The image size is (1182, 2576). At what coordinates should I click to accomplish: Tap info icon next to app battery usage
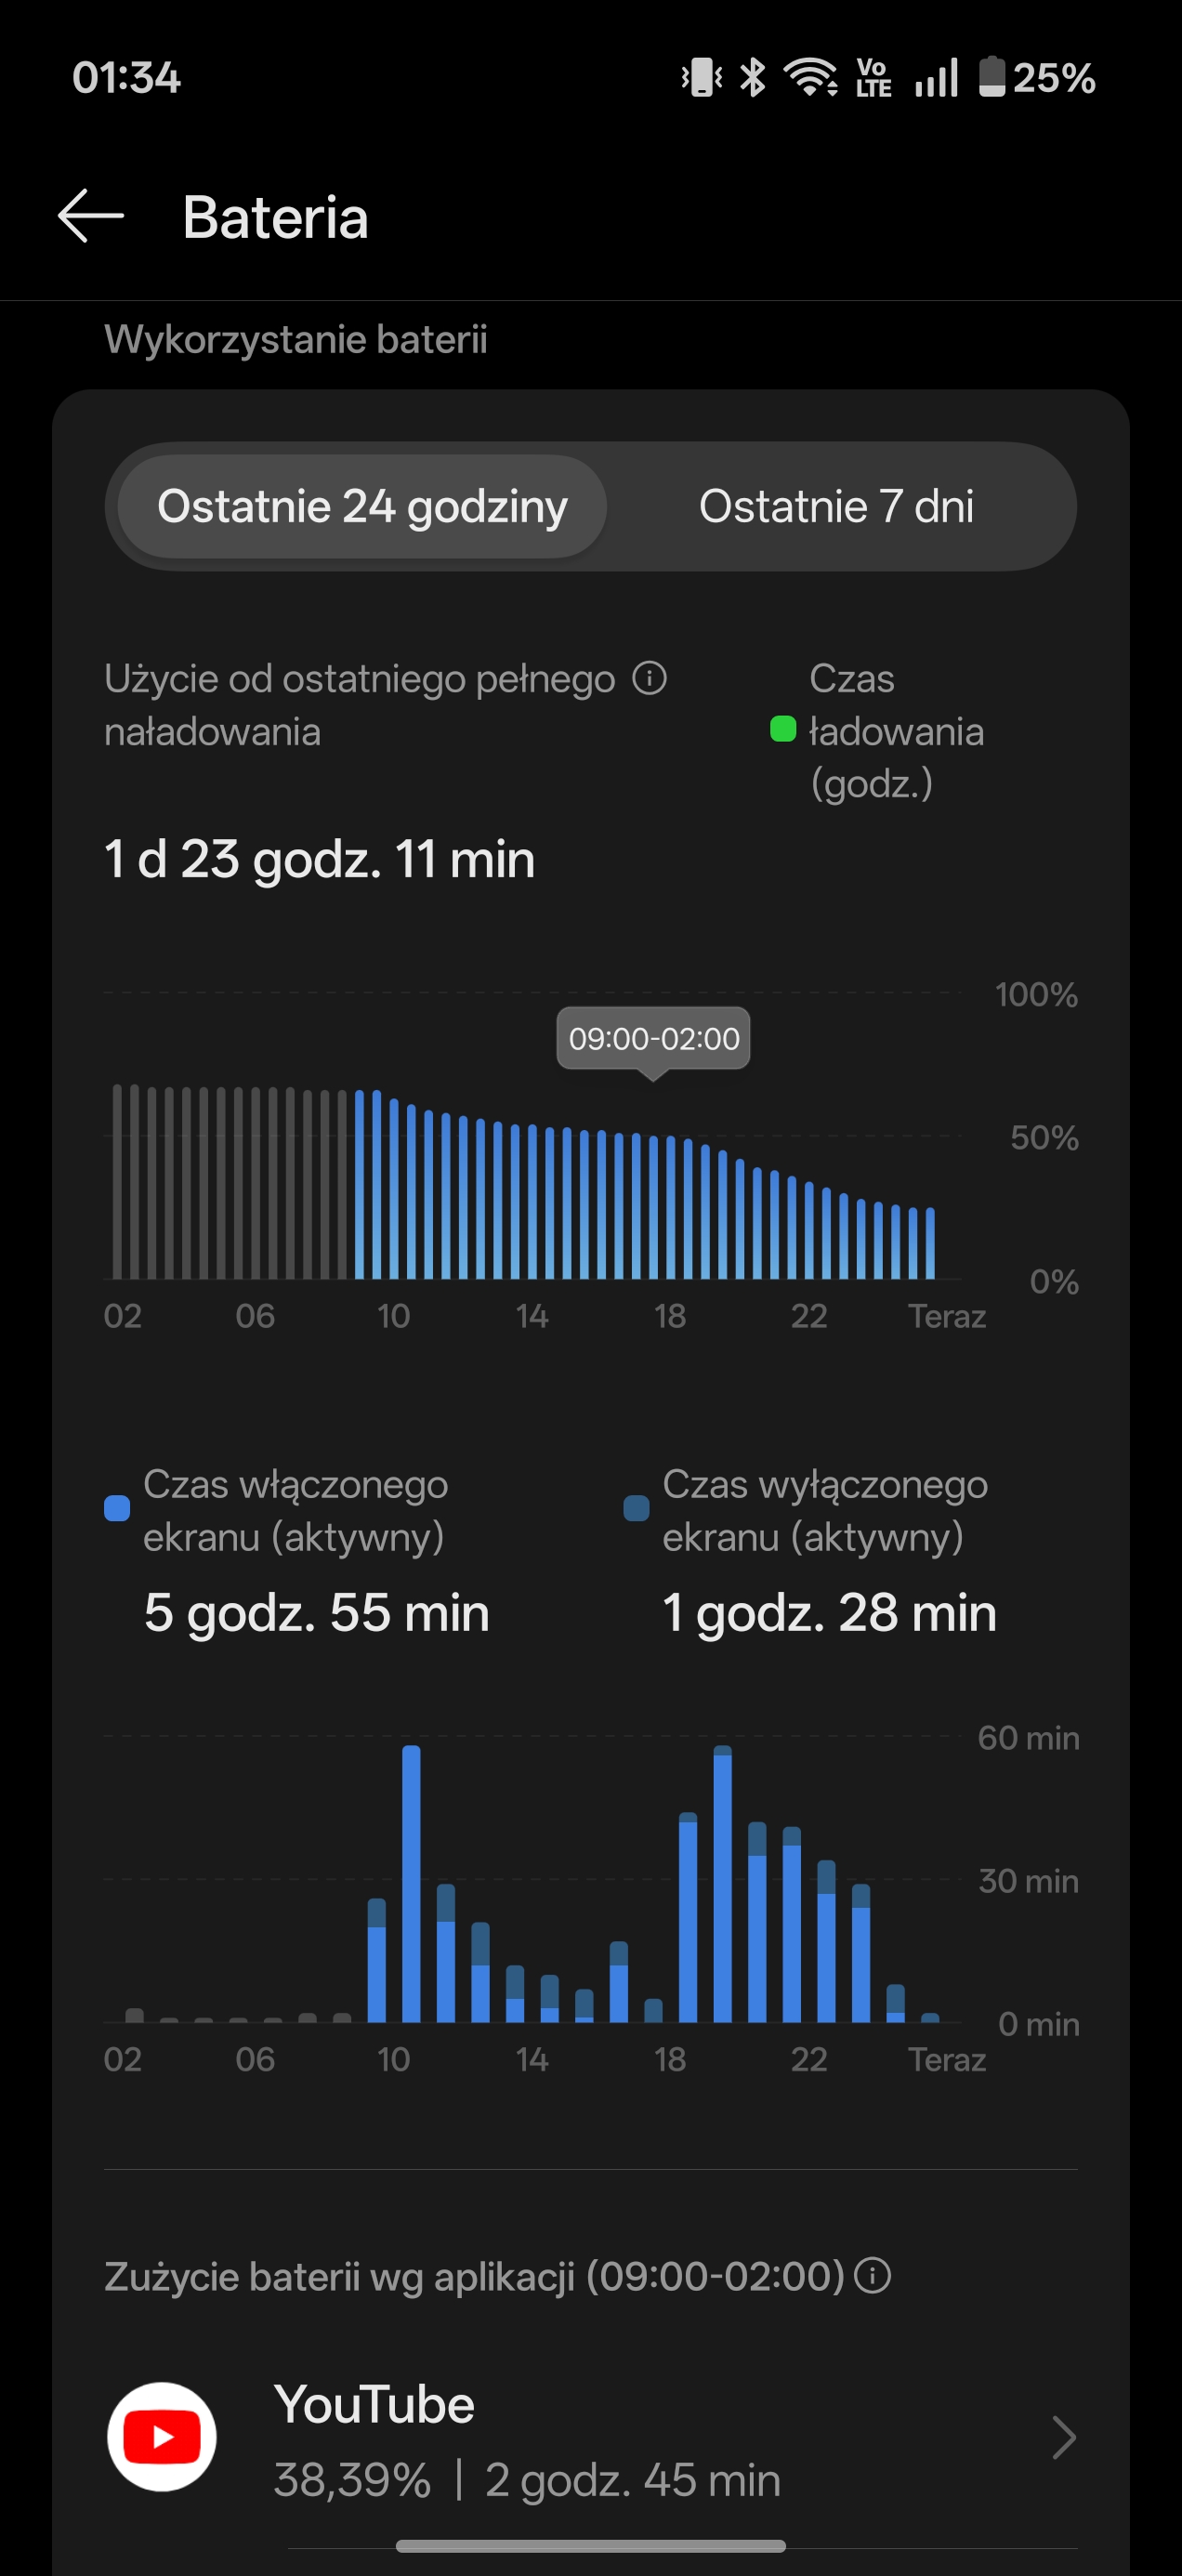tap(873, 2276)
